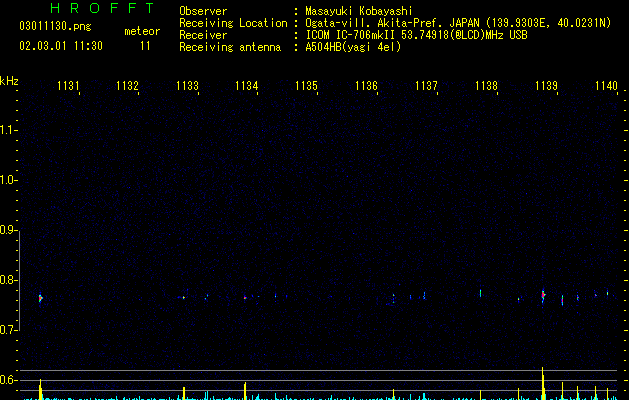Screen dimensions: 629x400
Task: Click the yellow intensity spike before 1131
Action: click(41, 389)
